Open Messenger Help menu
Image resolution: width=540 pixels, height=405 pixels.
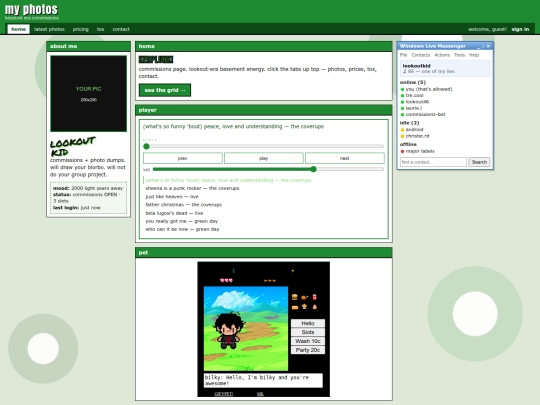pyautogui.click(x=474, y=55)
